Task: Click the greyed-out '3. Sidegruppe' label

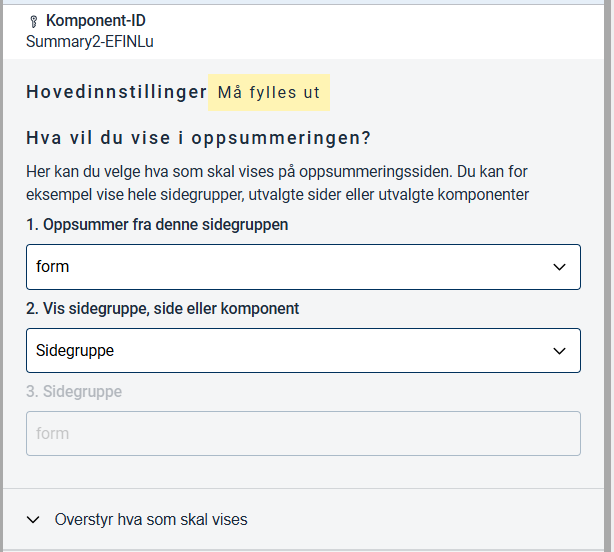Action: click(x=74, y=392)
